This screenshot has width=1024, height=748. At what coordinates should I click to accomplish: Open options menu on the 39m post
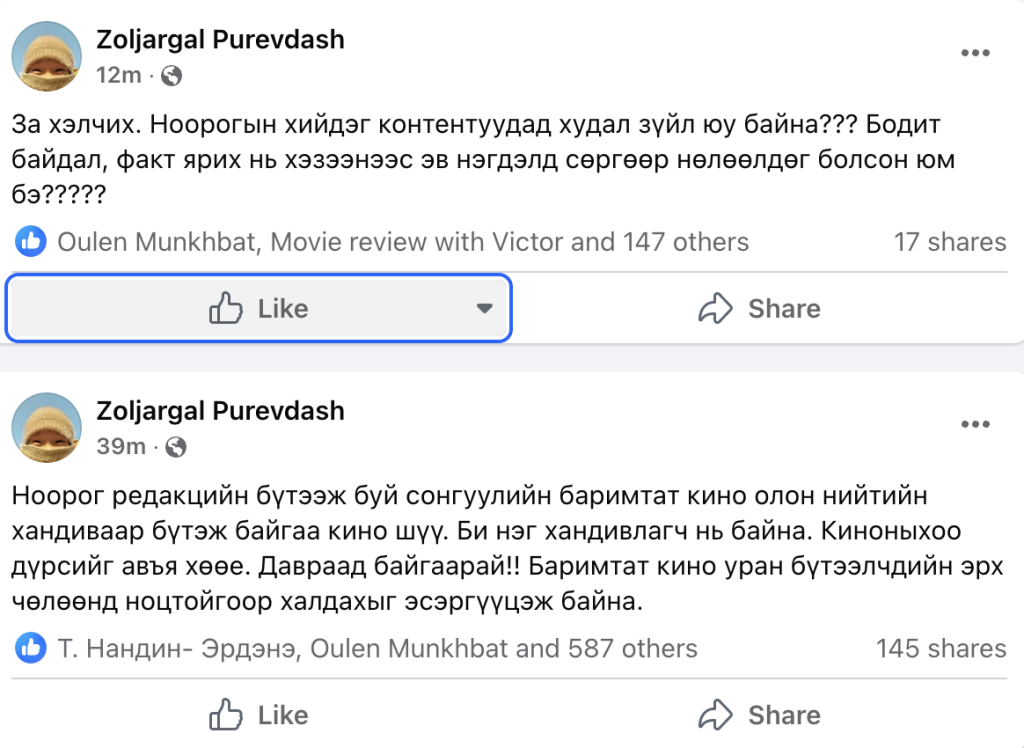(x=975, y=425)
